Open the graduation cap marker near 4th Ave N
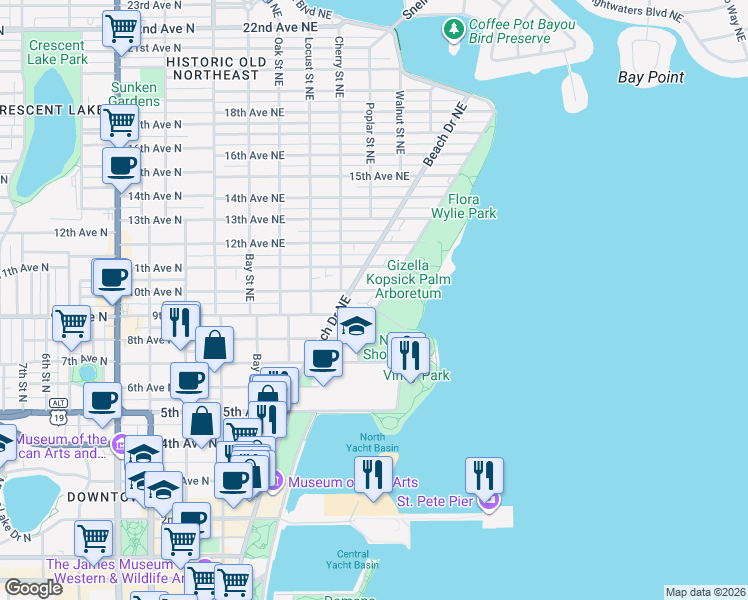 pyautogui.click(x=144, y=453)
